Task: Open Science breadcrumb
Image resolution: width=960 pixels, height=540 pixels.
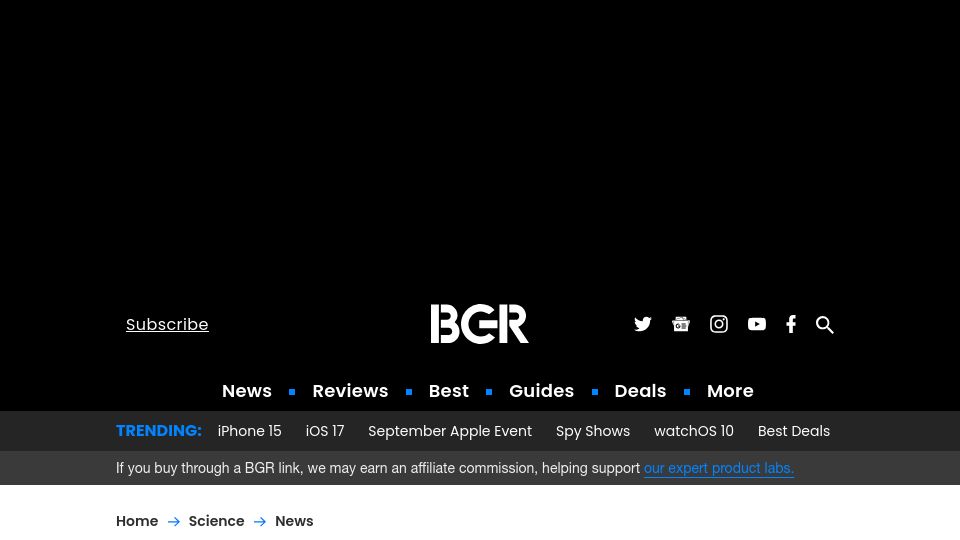Action: click(x=216, y=521)
